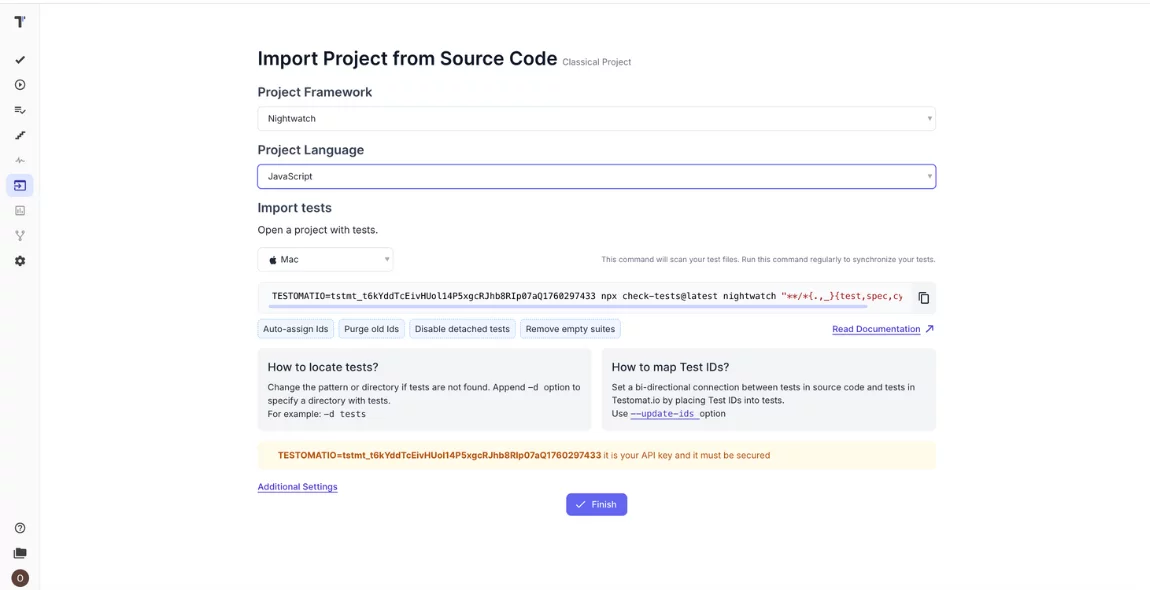Screen dimensions: 1150x590
Task: Open Steps via staircase sidebar icon
Action: (x=20, y=135)
